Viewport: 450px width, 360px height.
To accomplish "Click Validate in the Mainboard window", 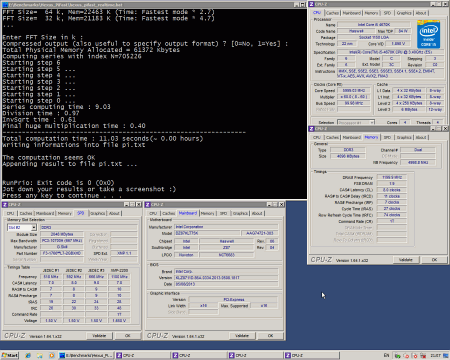I will tap(242, 336).
